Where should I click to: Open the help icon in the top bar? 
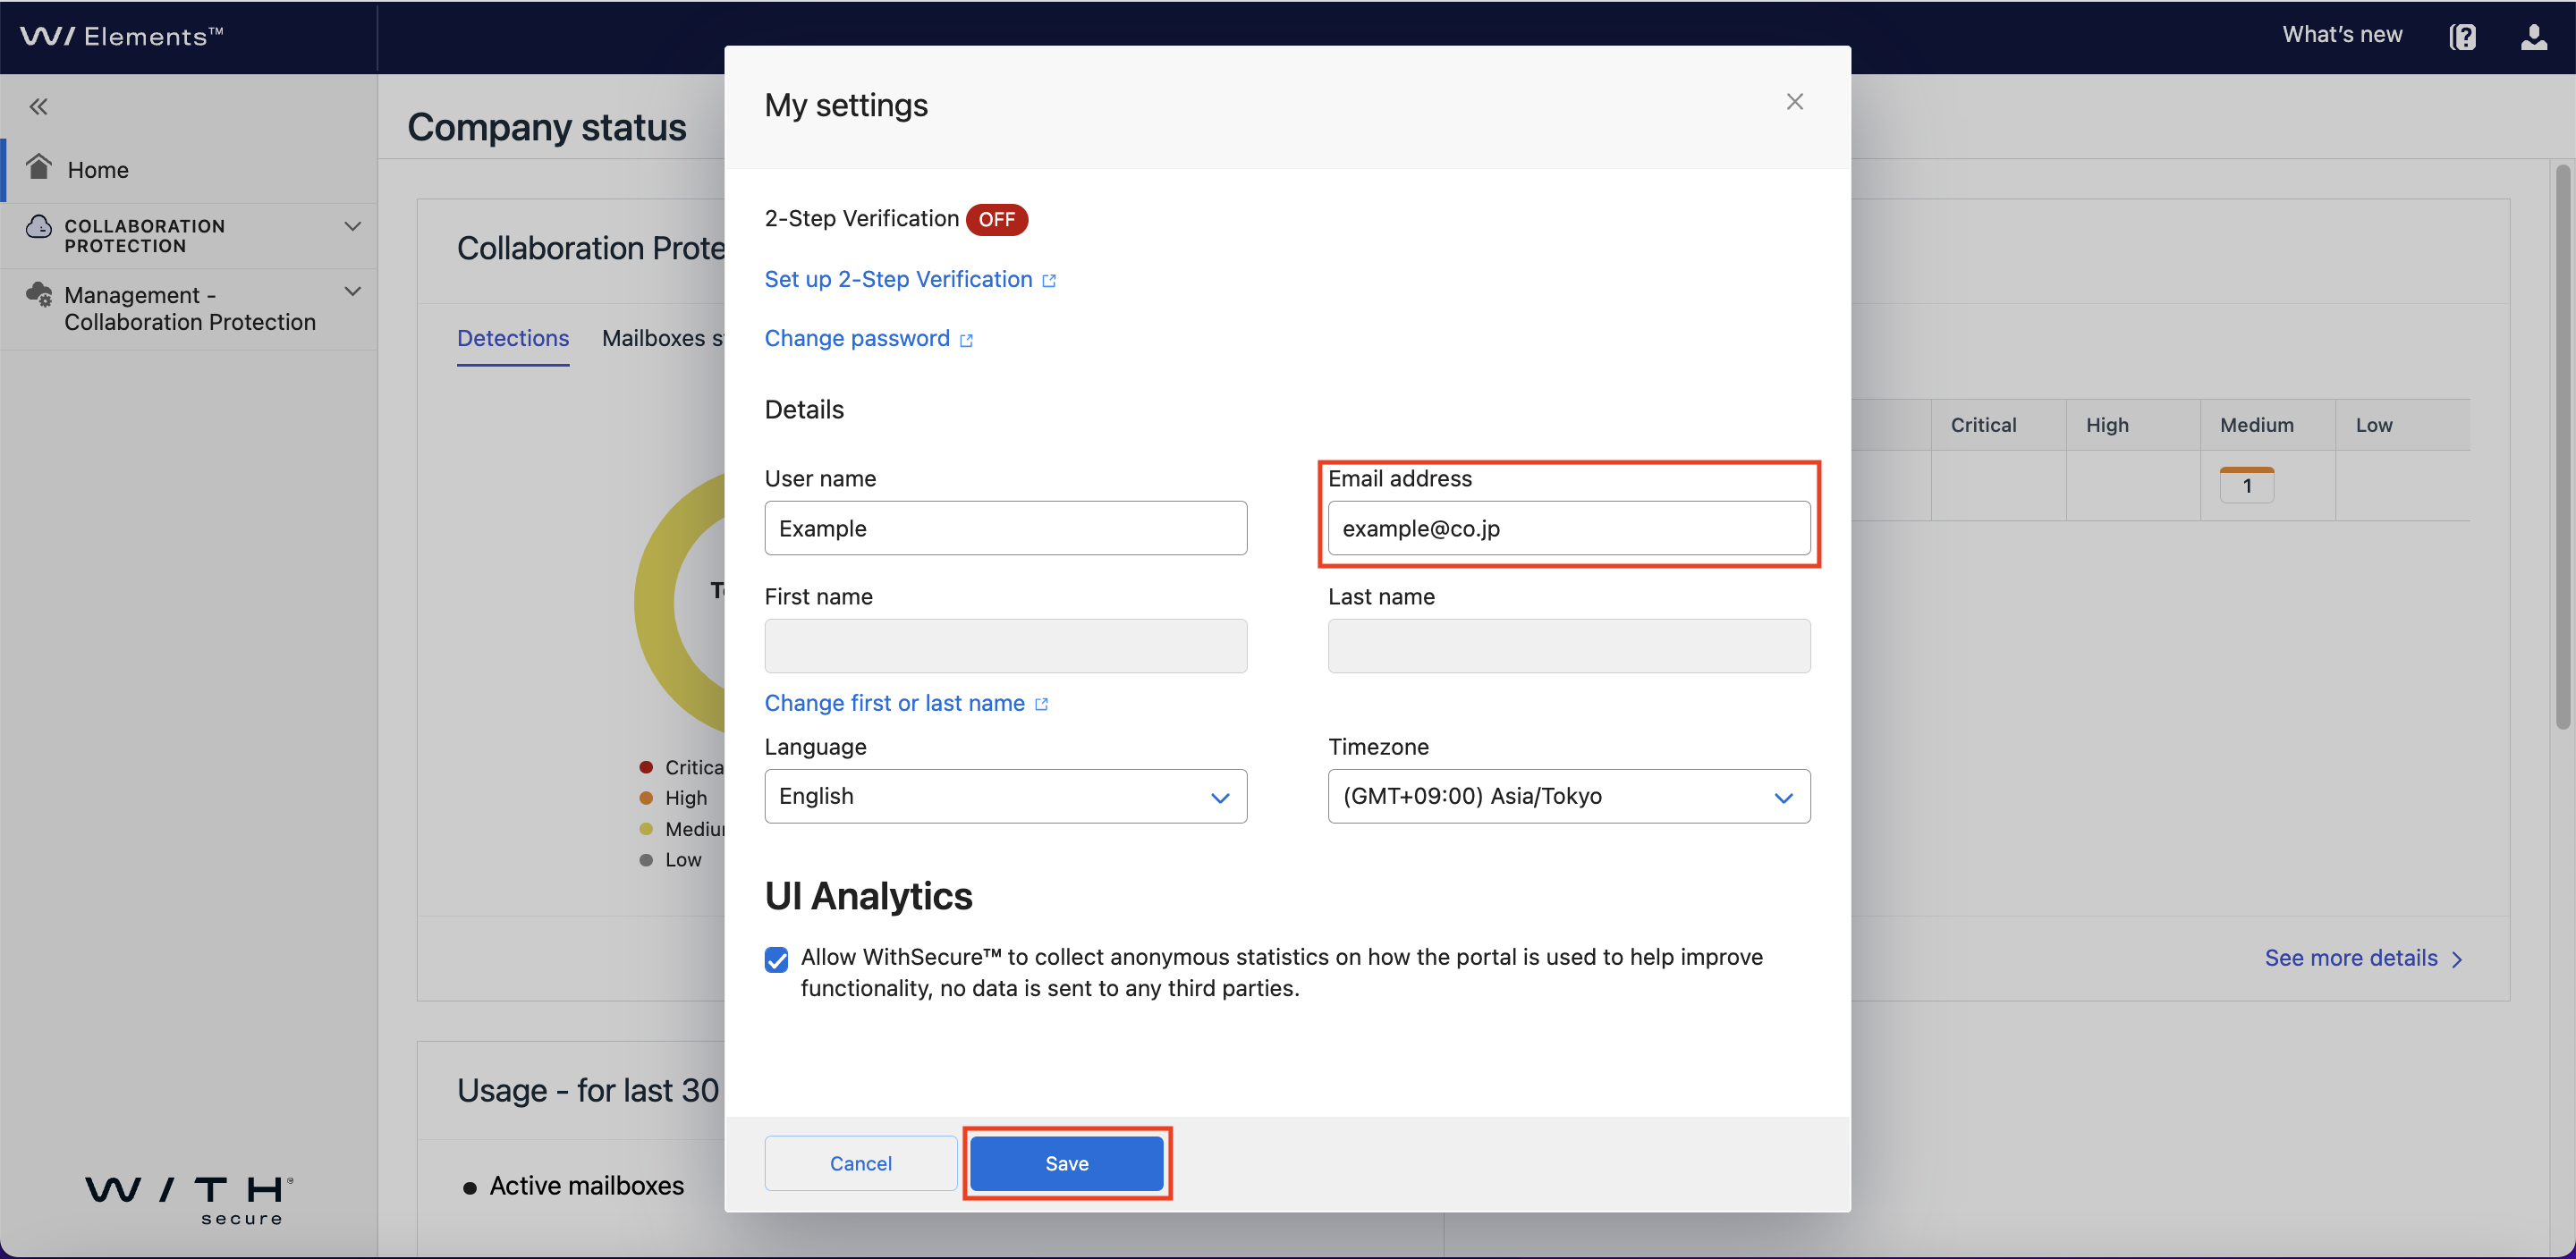coord(2463,37)
